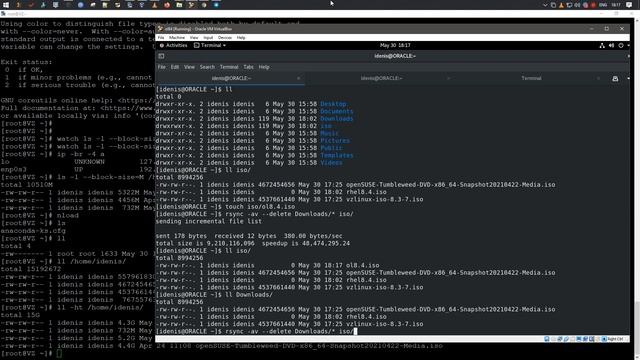Click VirtualBox hard disk activity indicator

[547, 339]
